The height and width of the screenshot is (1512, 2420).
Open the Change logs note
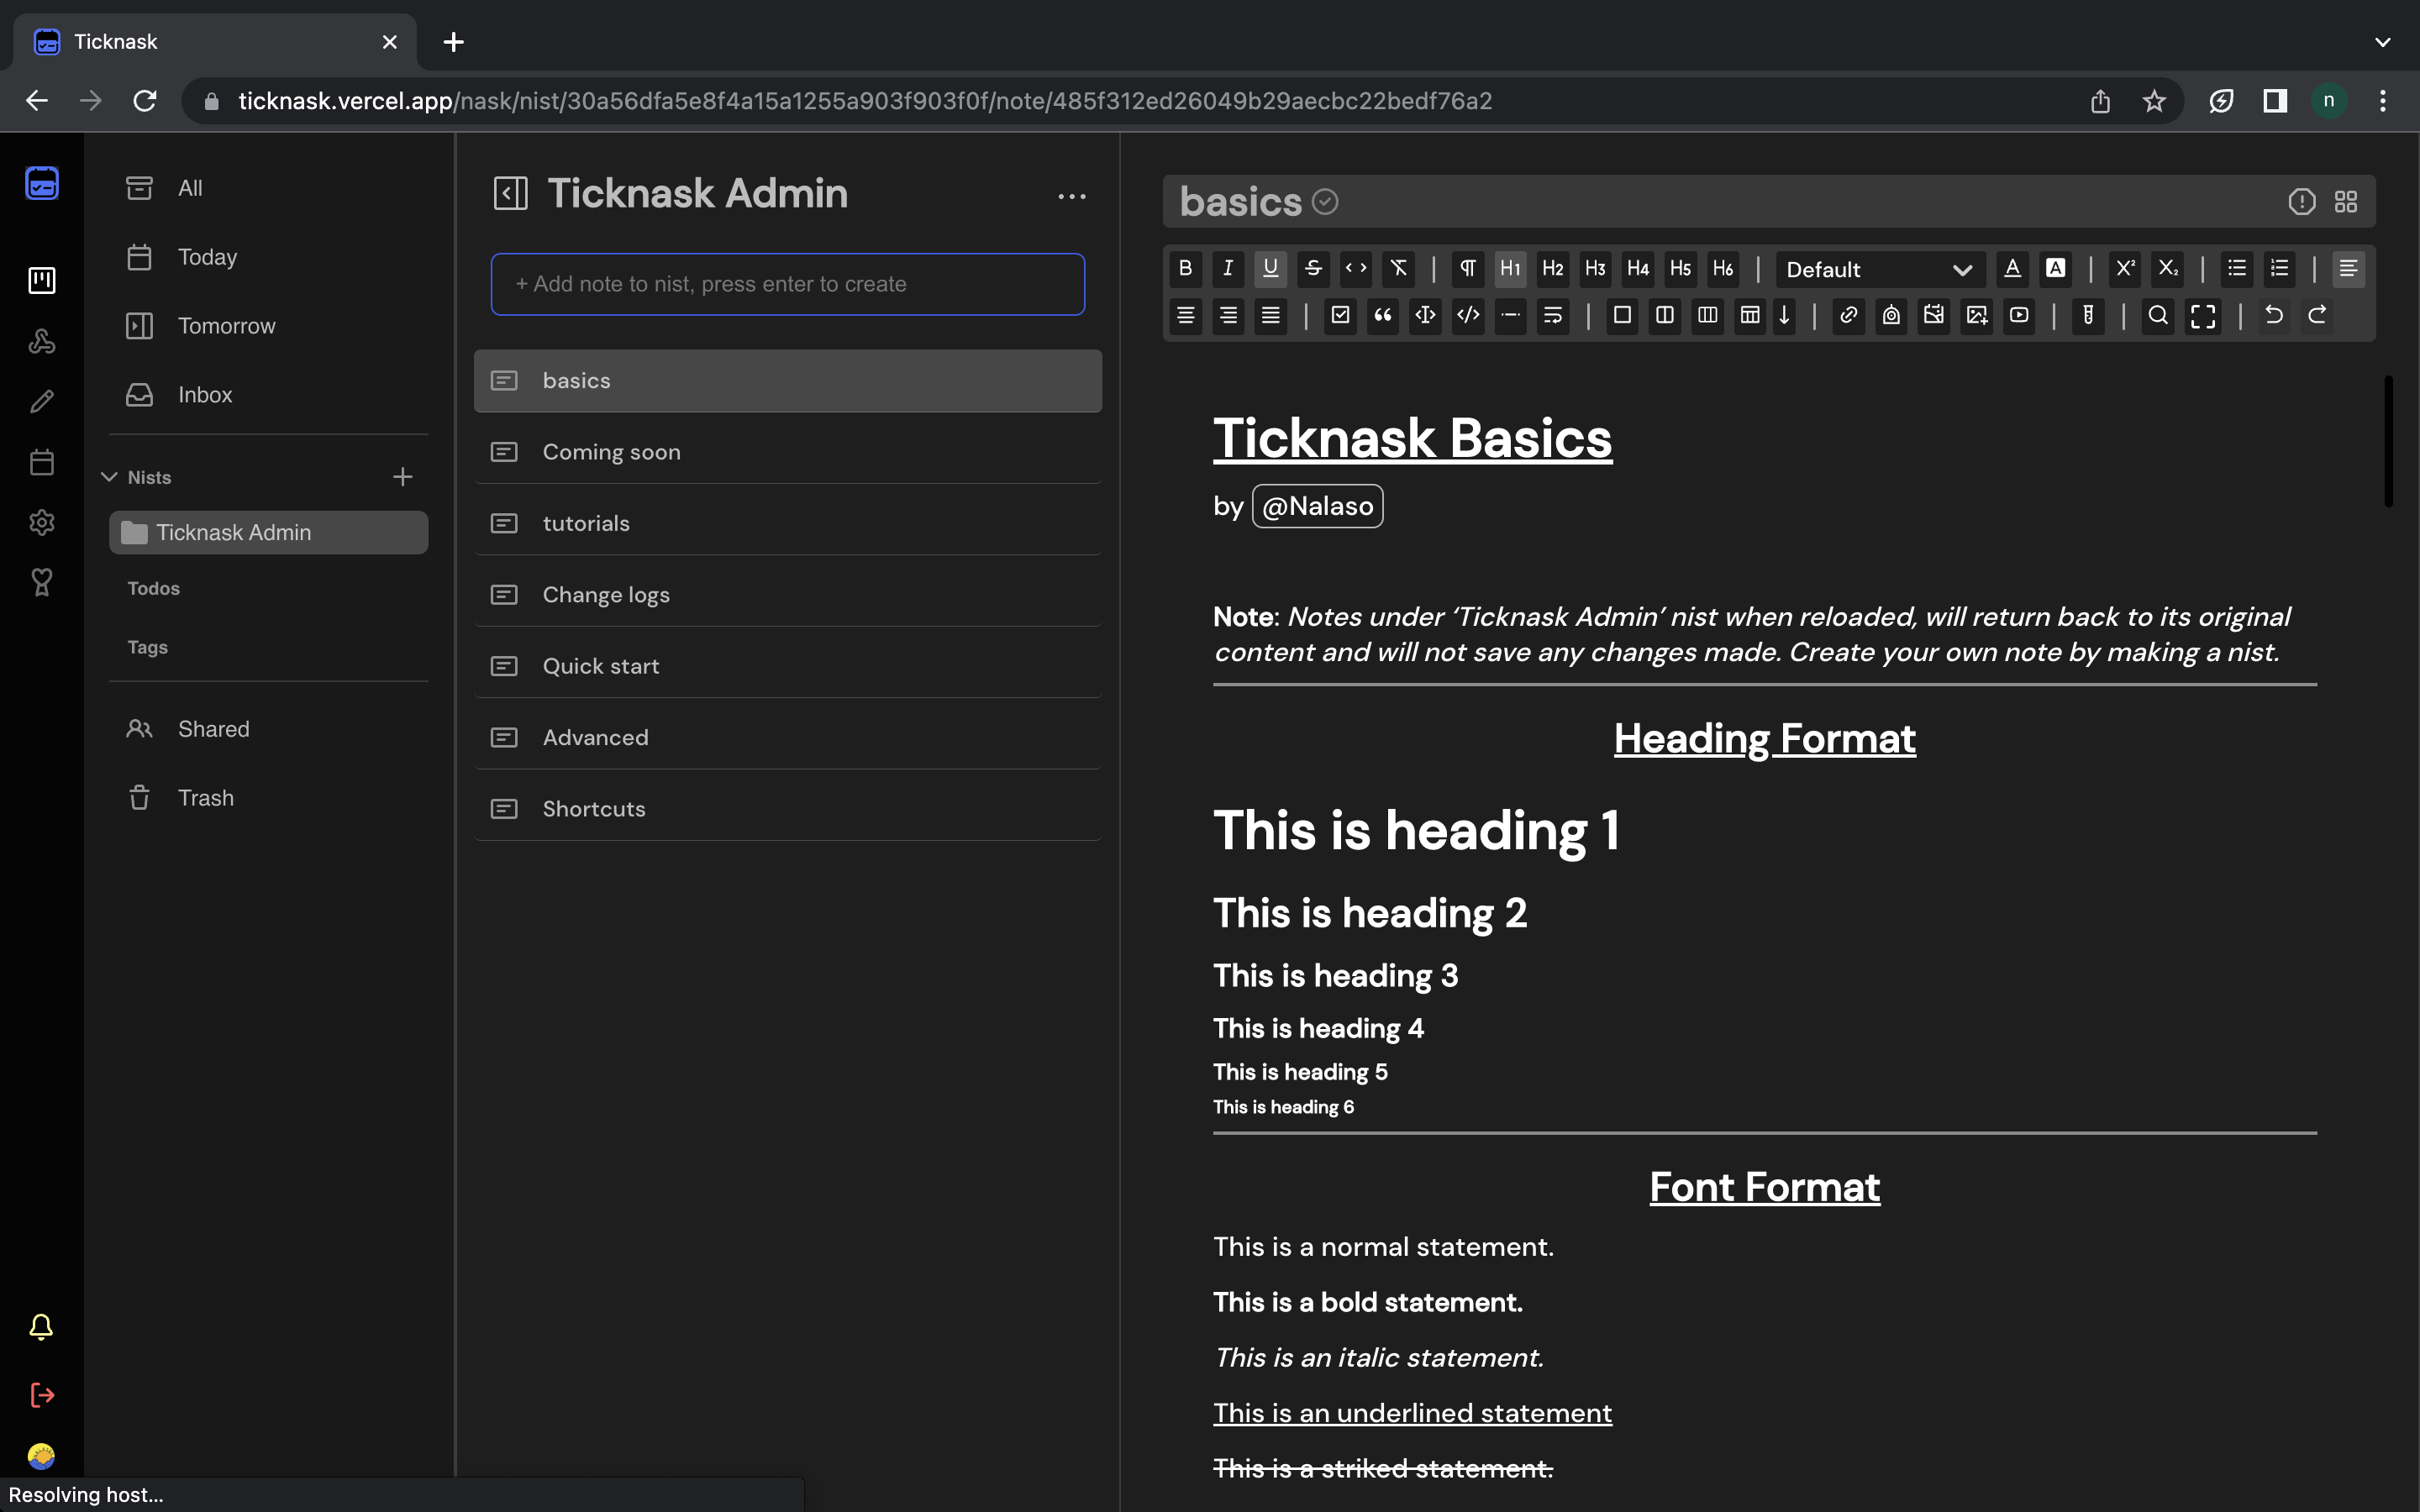click(x=788, y=595)
